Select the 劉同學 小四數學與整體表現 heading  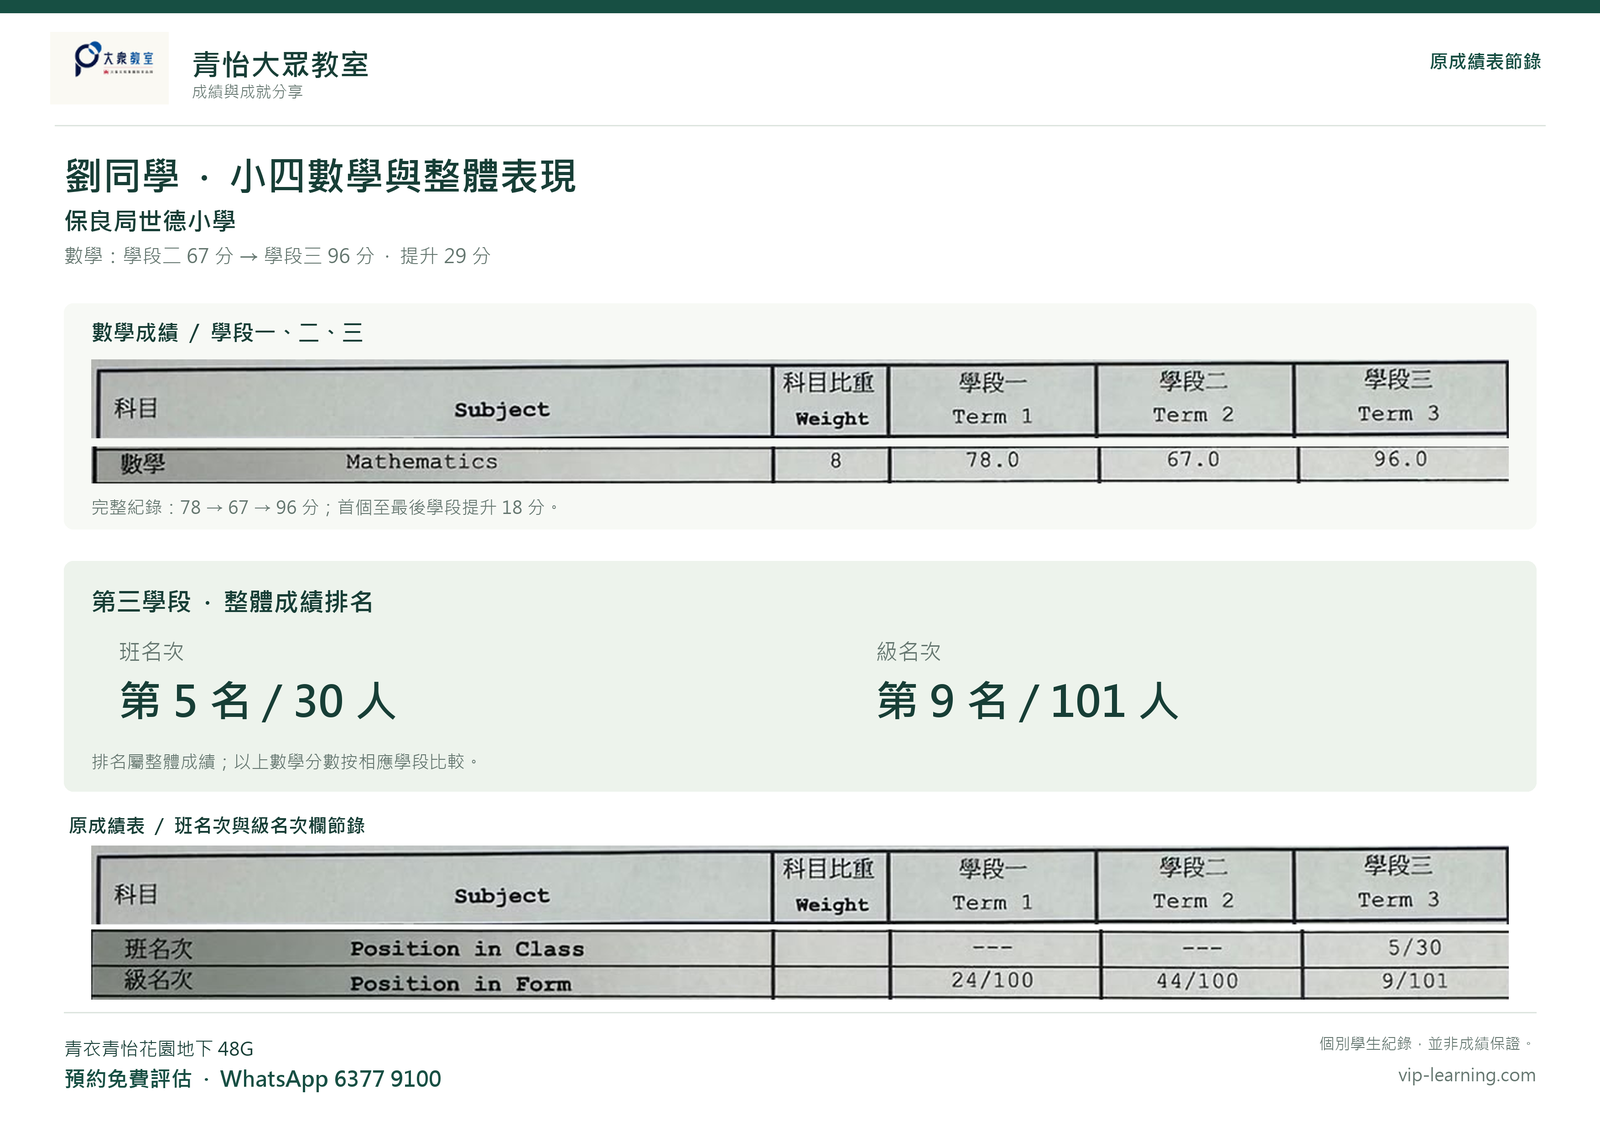(320, 176)
